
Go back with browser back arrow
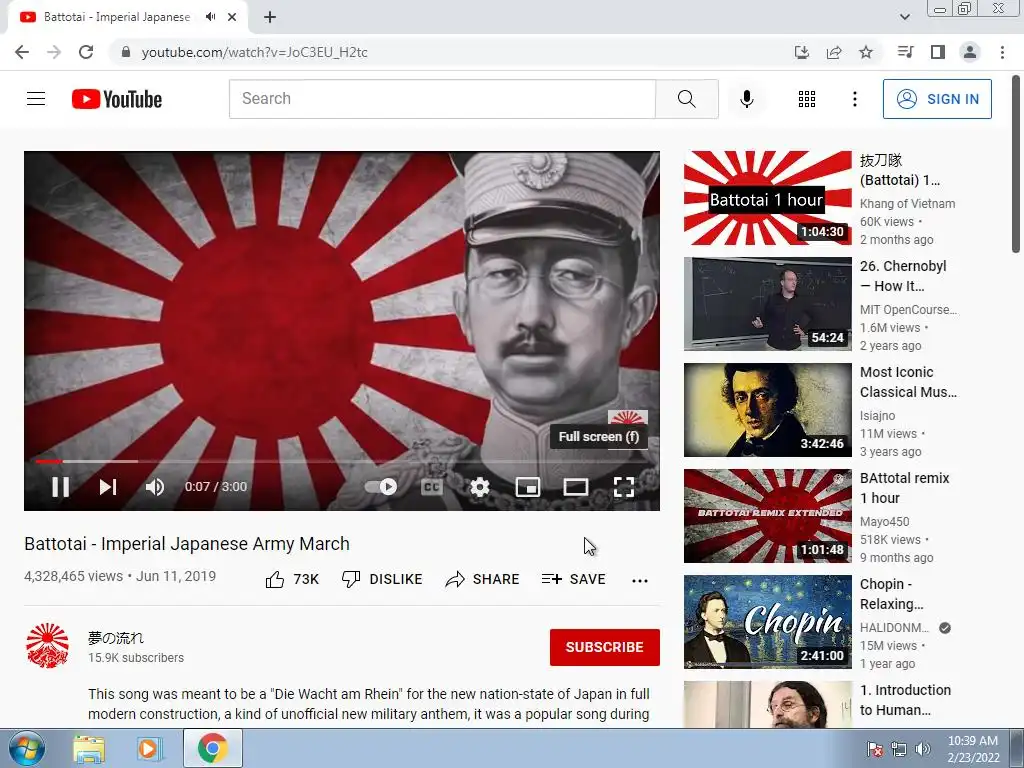pyautogui.click(x=22, y=52)
